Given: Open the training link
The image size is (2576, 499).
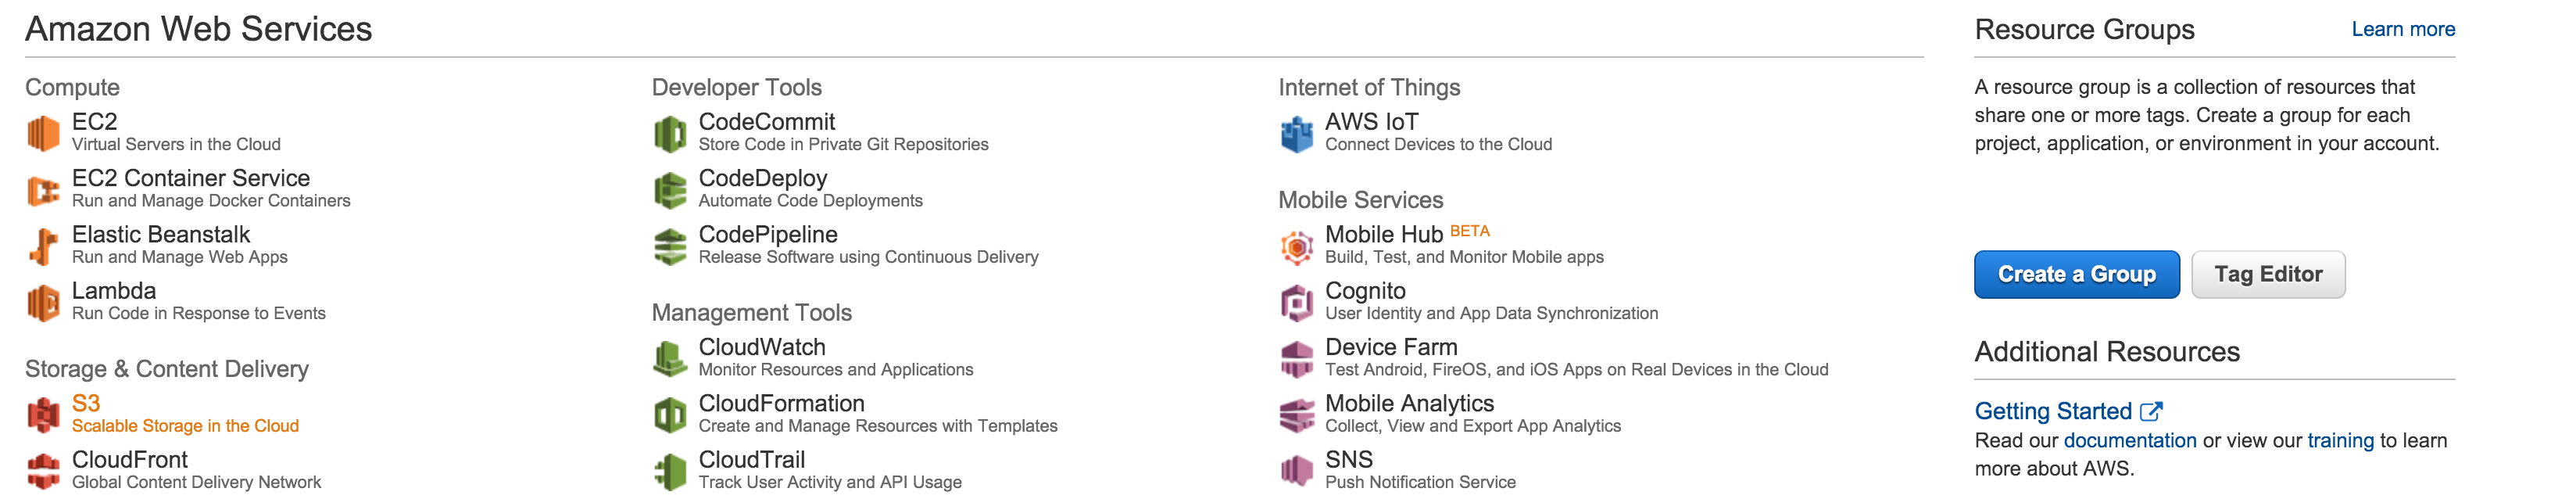Looking at the screenshot, I should click(2339, 440).
